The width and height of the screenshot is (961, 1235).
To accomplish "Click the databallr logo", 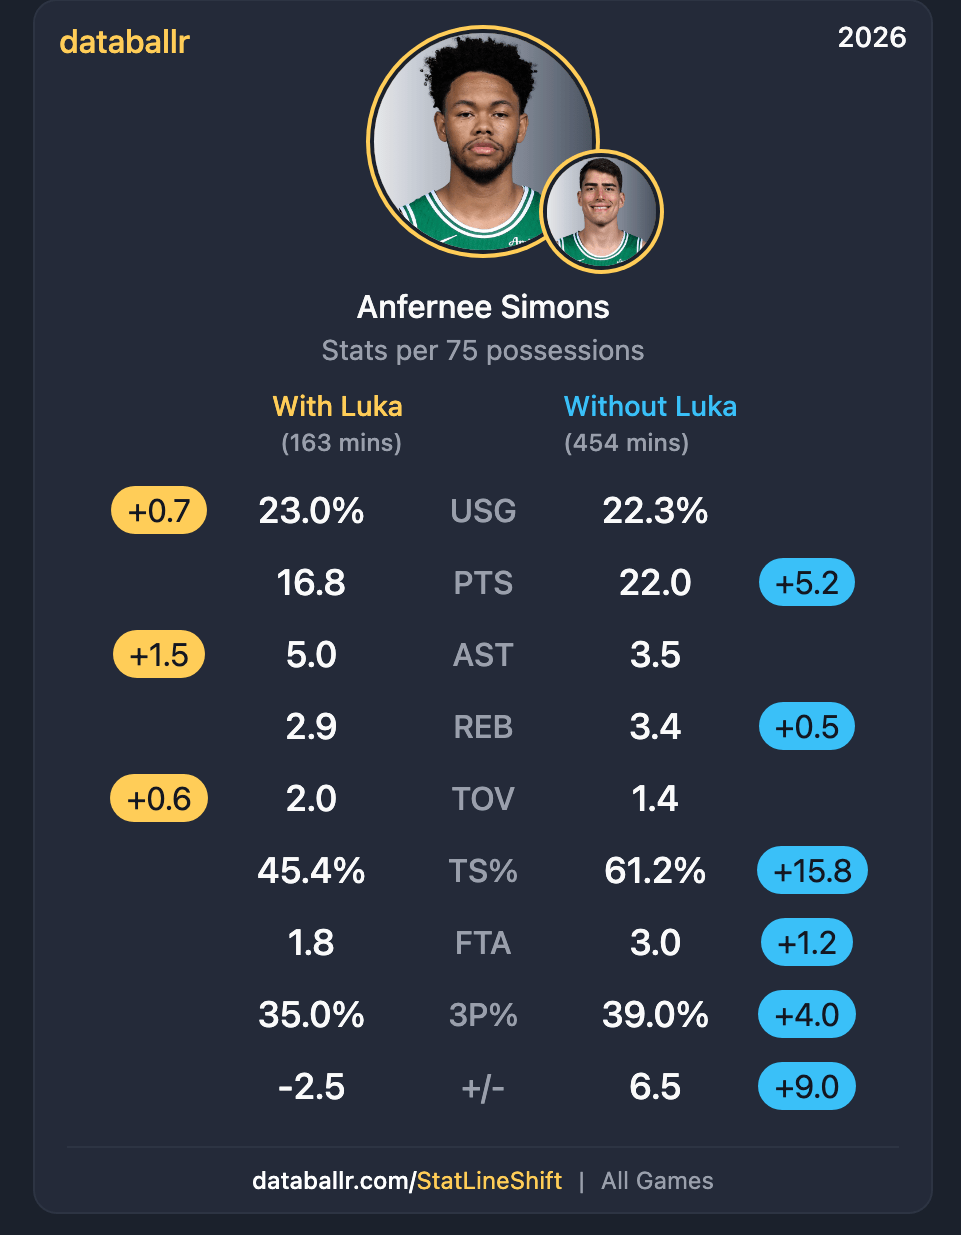I will coord(124,42).
